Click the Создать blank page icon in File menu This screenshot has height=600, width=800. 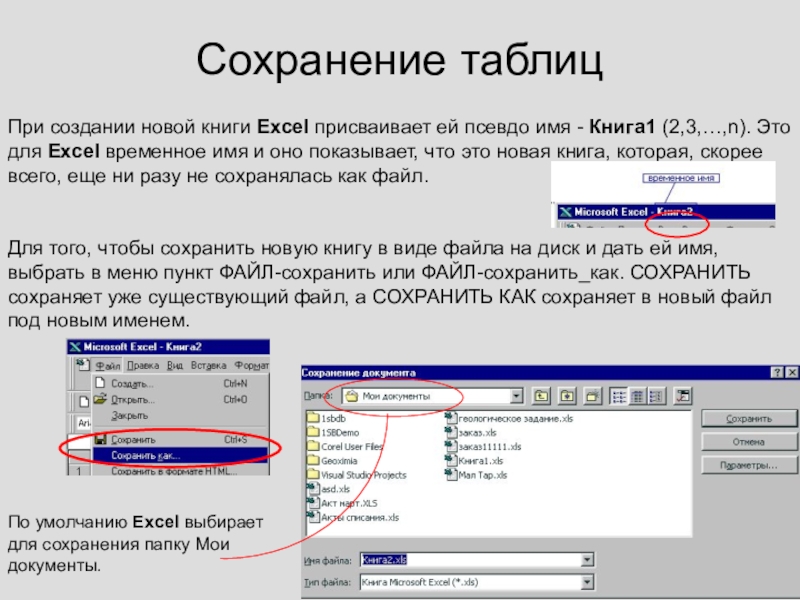(x=101, y=383)
